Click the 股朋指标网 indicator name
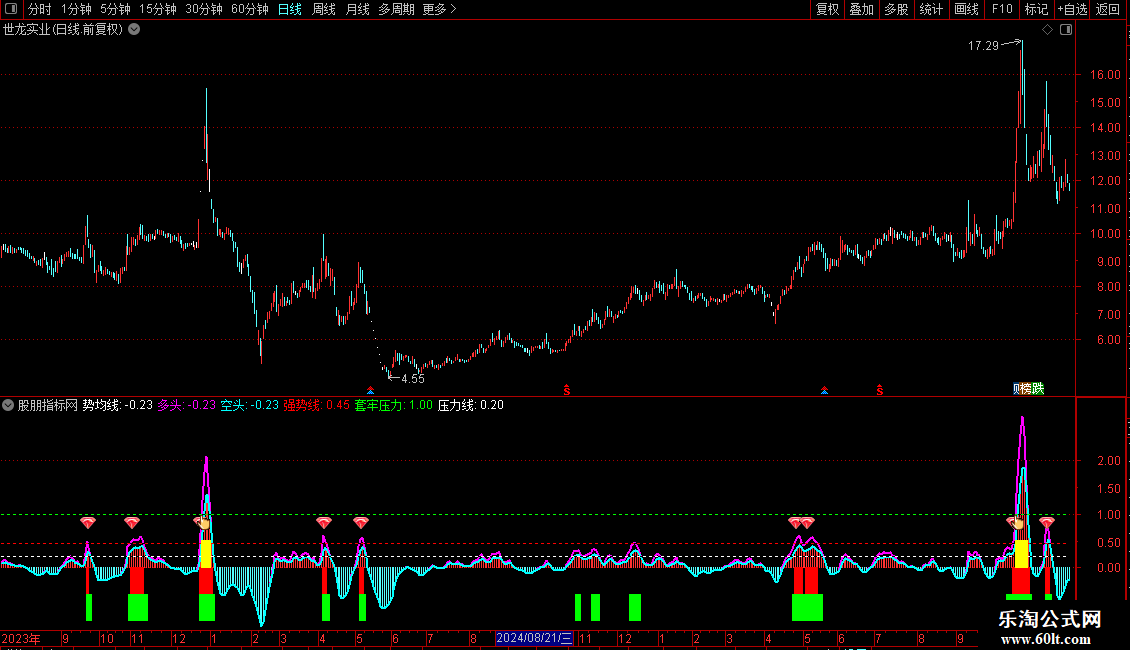The width and height of the screenshot is (1130, 650). 48,406
